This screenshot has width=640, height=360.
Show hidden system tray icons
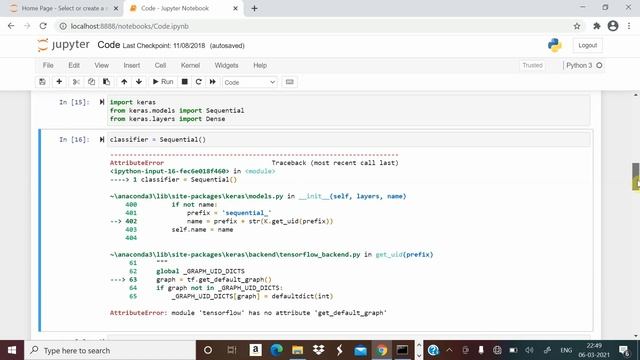point(449,350)
